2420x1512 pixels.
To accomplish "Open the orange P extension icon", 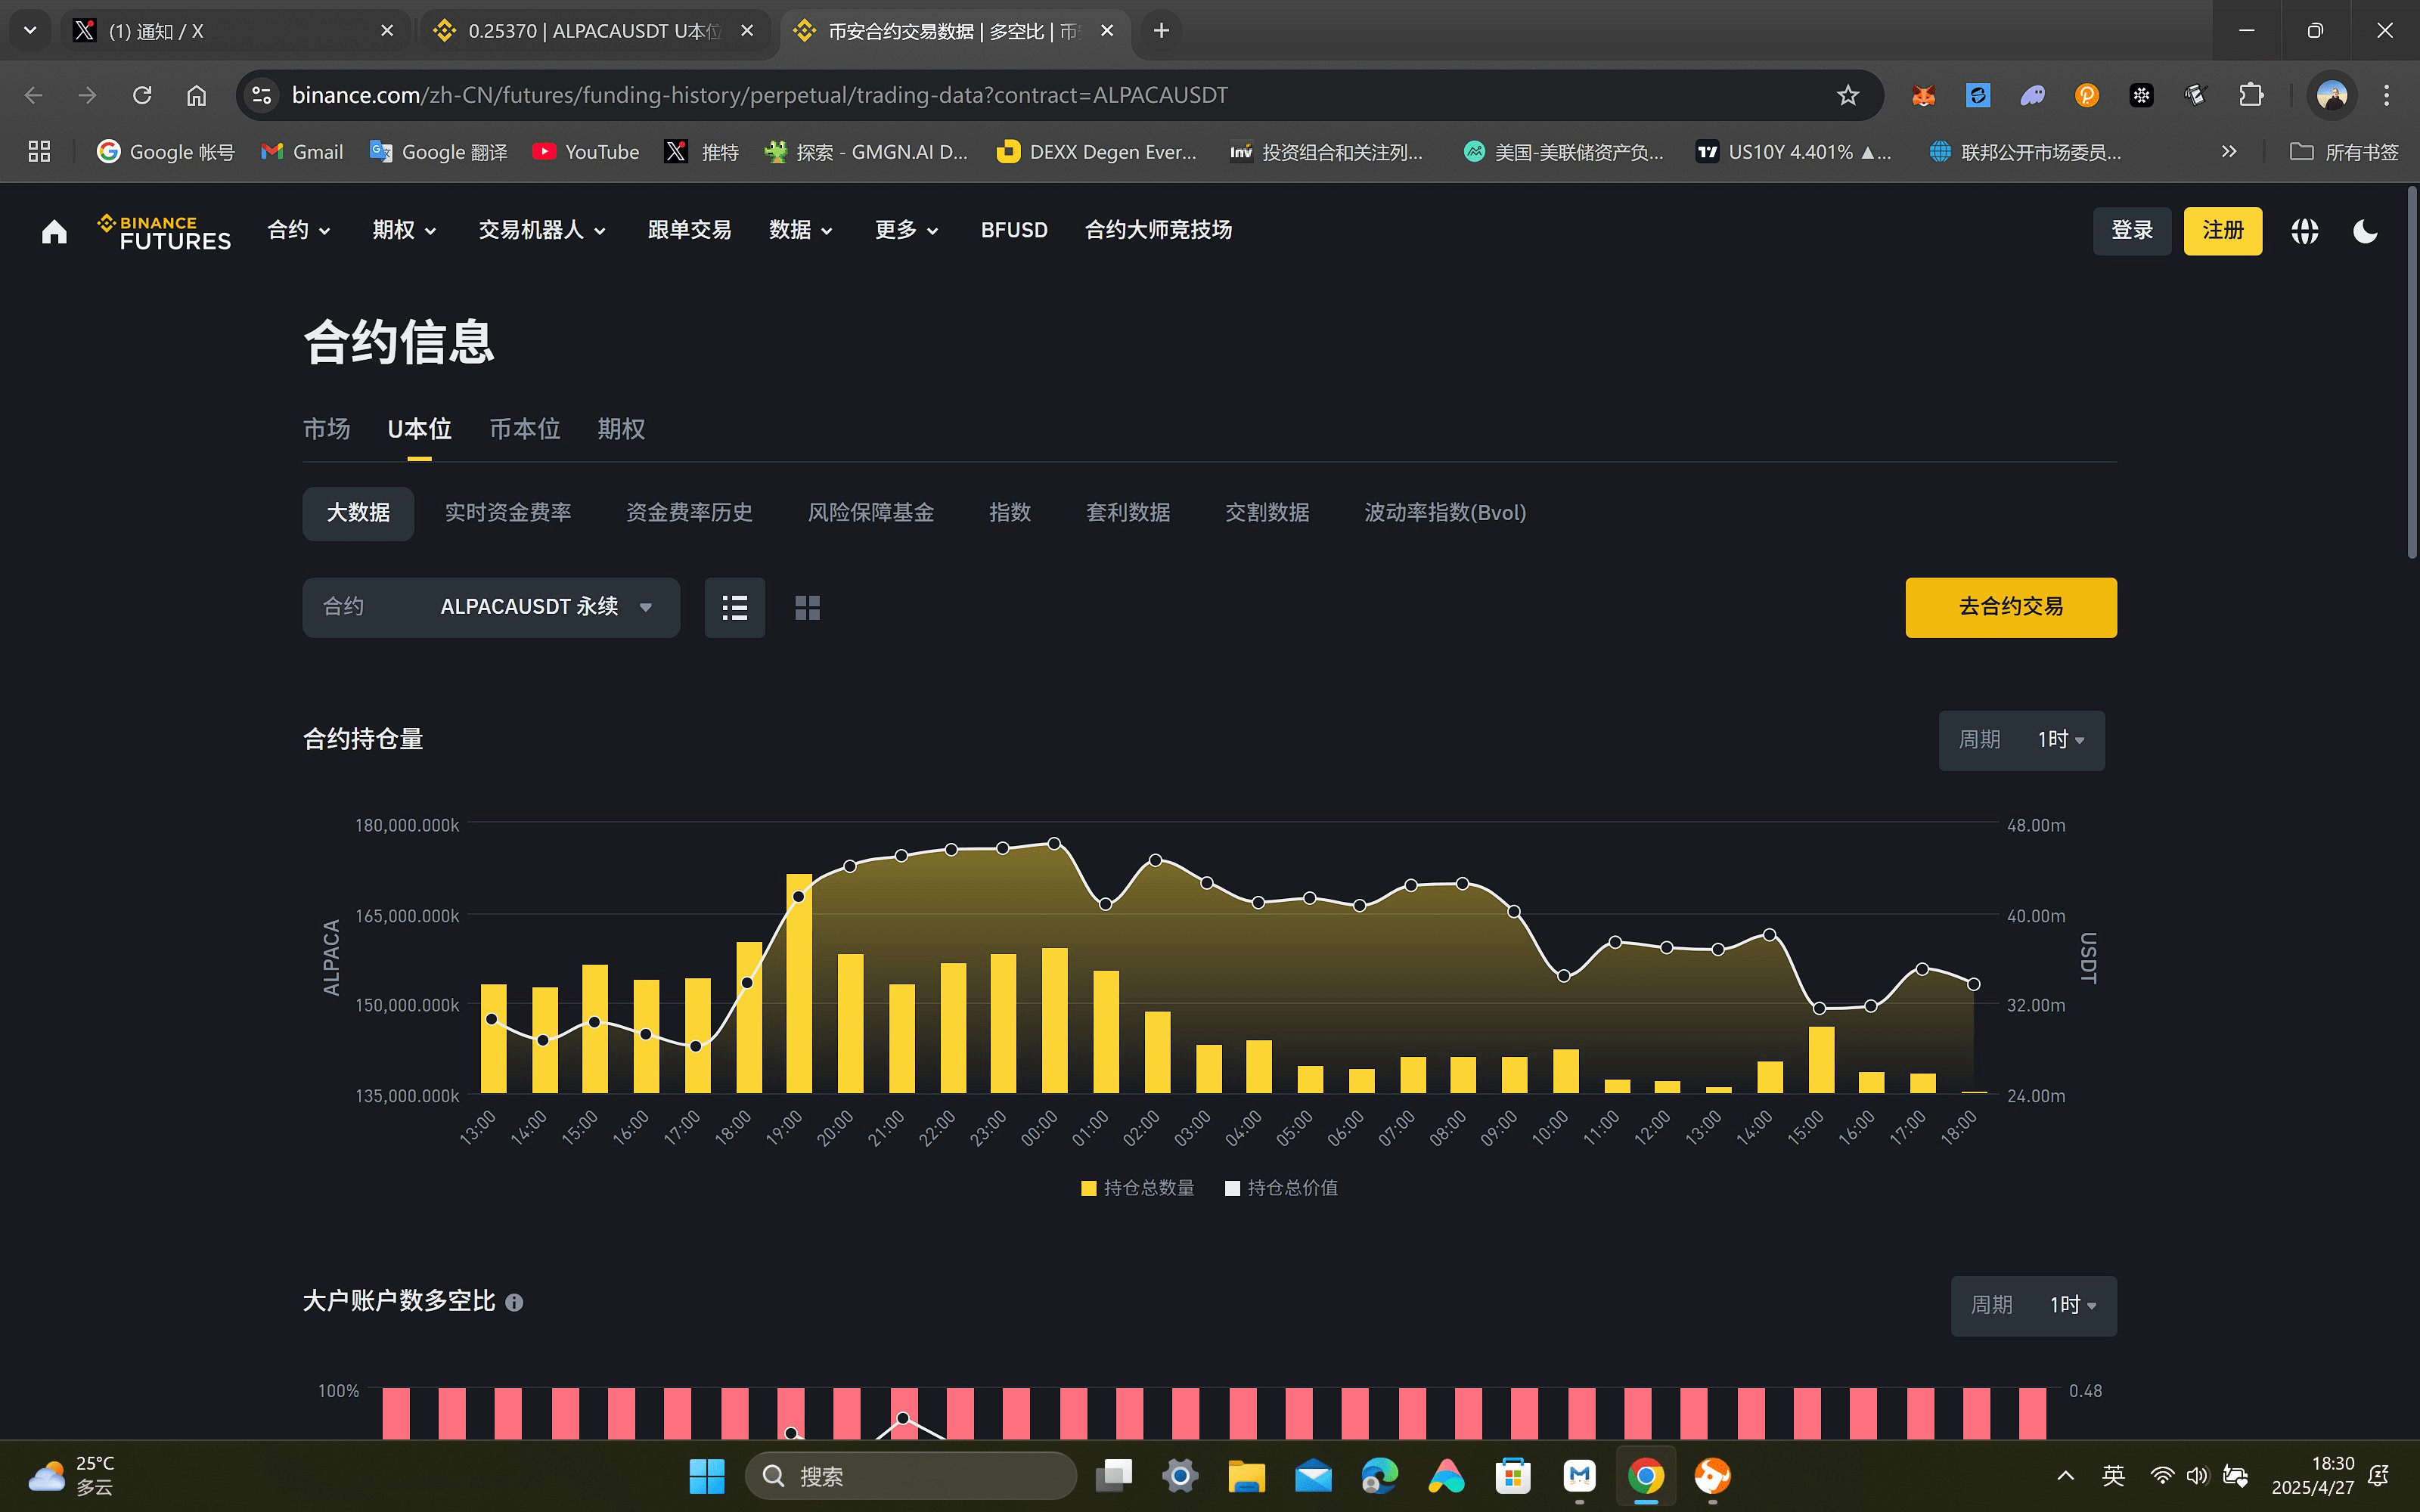I will pyautogui.click(x=2086, y=95).
